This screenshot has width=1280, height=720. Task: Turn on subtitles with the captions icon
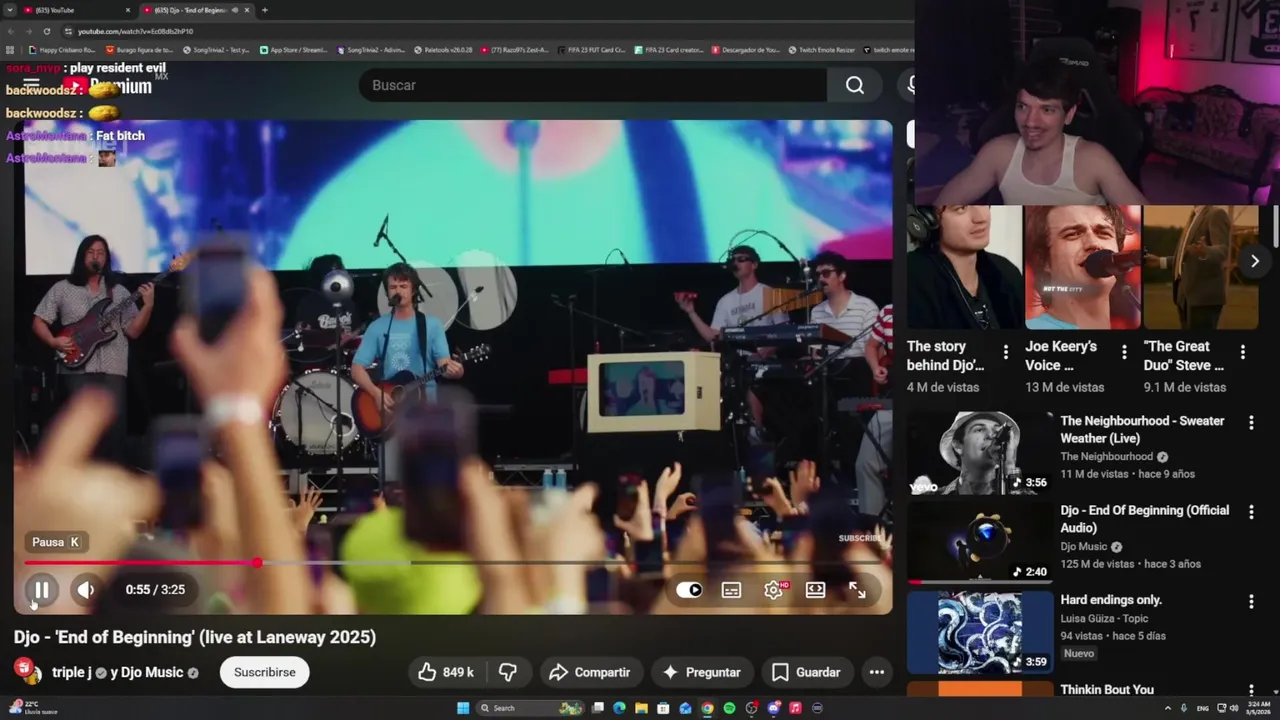(x=731, y=590)
